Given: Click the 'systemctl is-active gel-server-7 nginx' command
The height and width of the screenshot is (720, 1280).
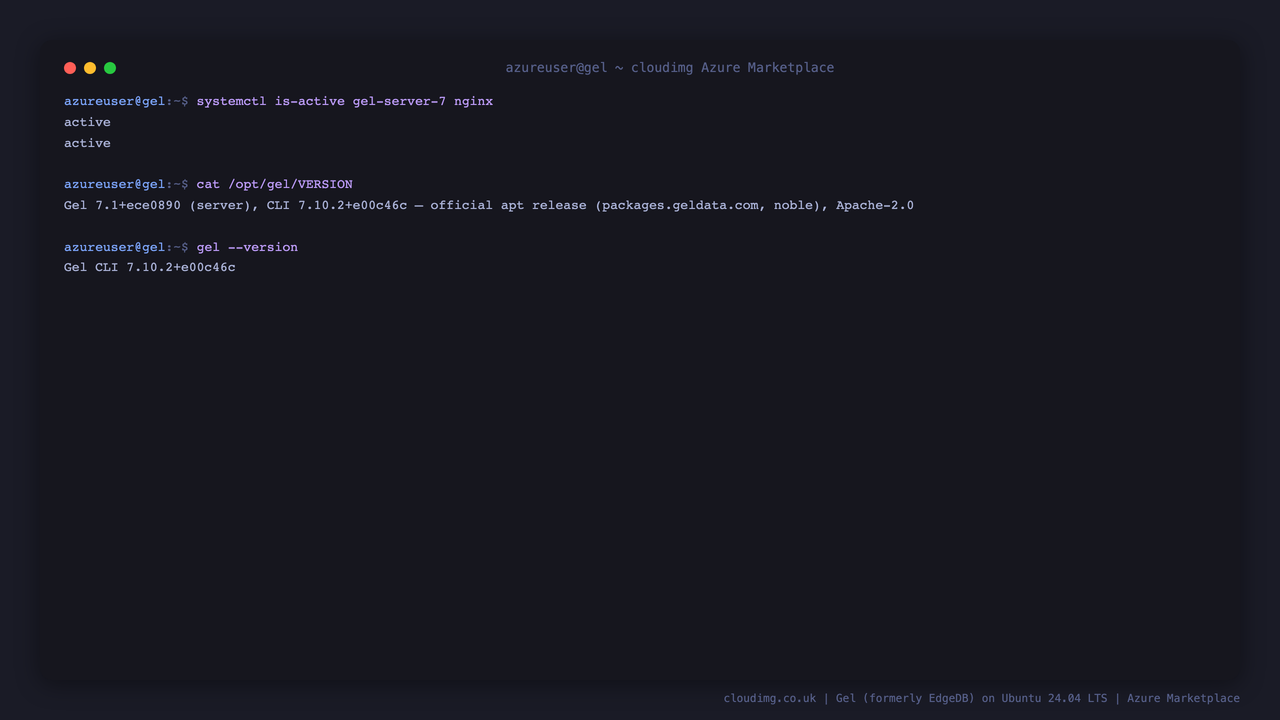Looking at the screenshot, I should (x=344, y=101).
